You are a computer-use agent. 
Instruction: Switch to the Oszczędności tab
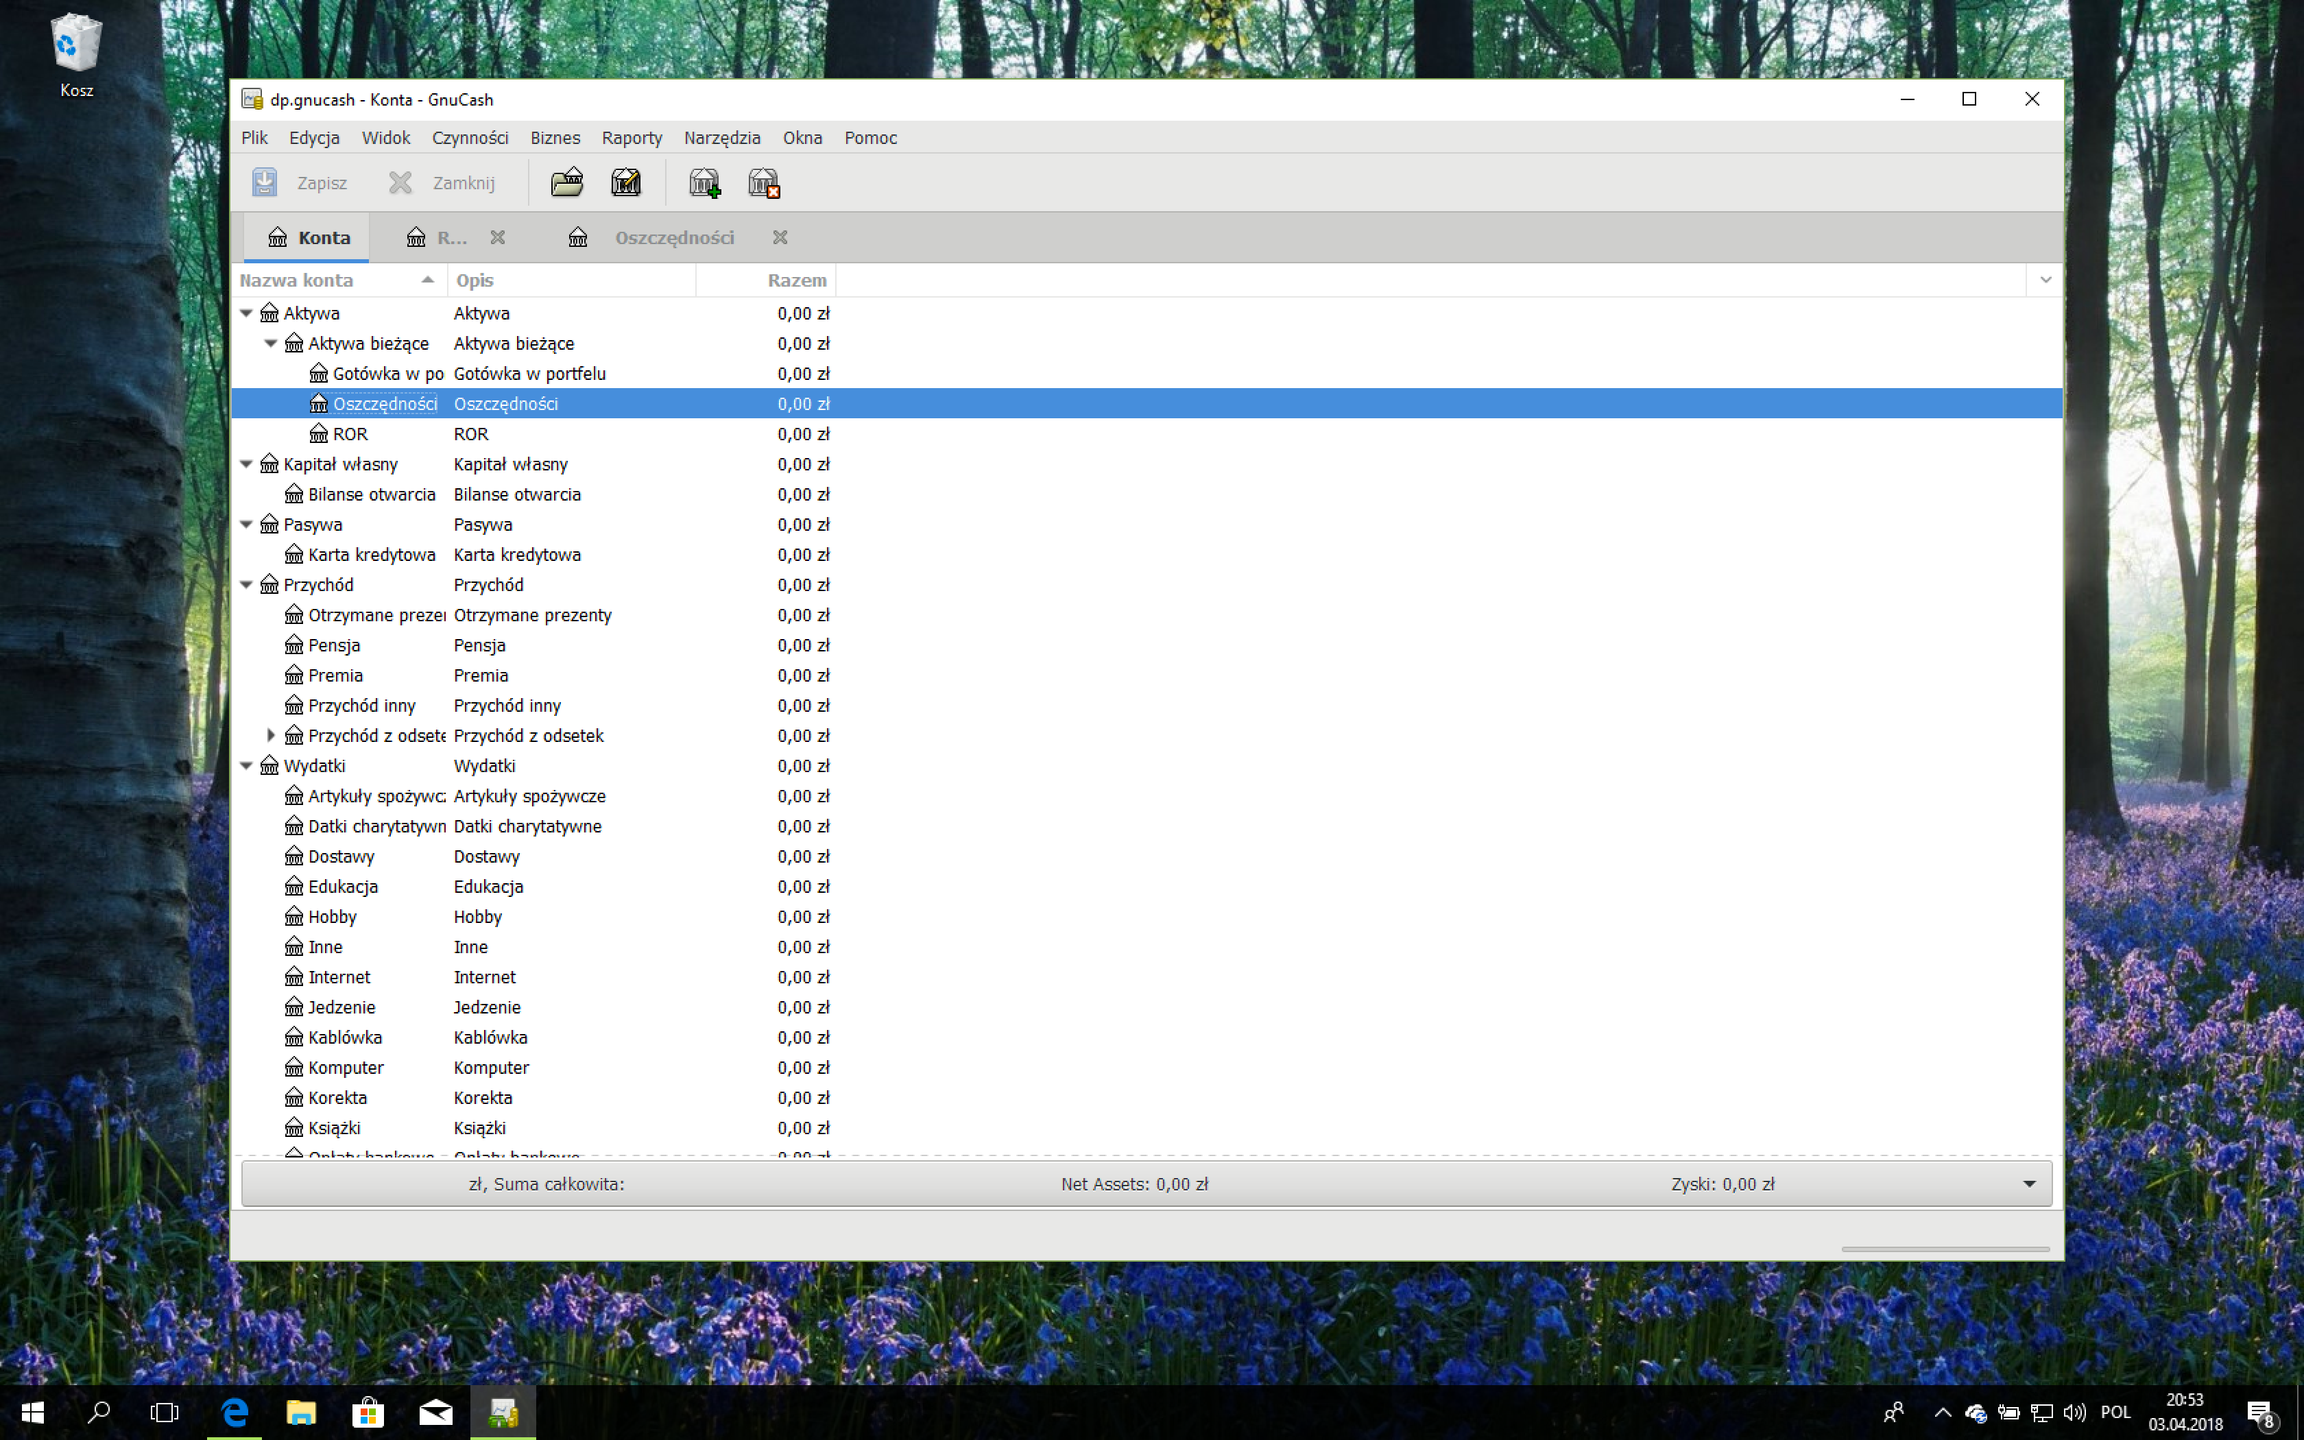(x=673, y=238)
